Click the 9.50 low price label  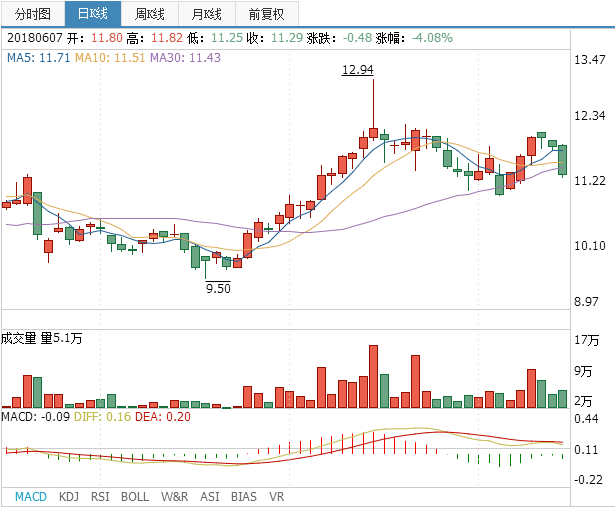[x=218, y=288]
